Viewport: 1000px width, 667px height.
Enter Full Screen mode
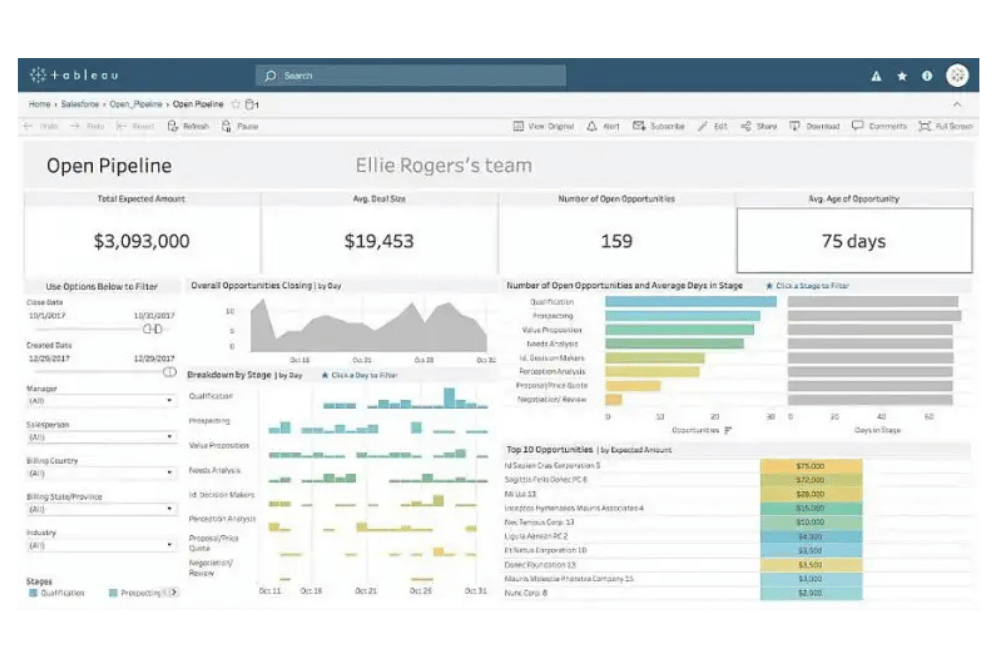[945, 127]
